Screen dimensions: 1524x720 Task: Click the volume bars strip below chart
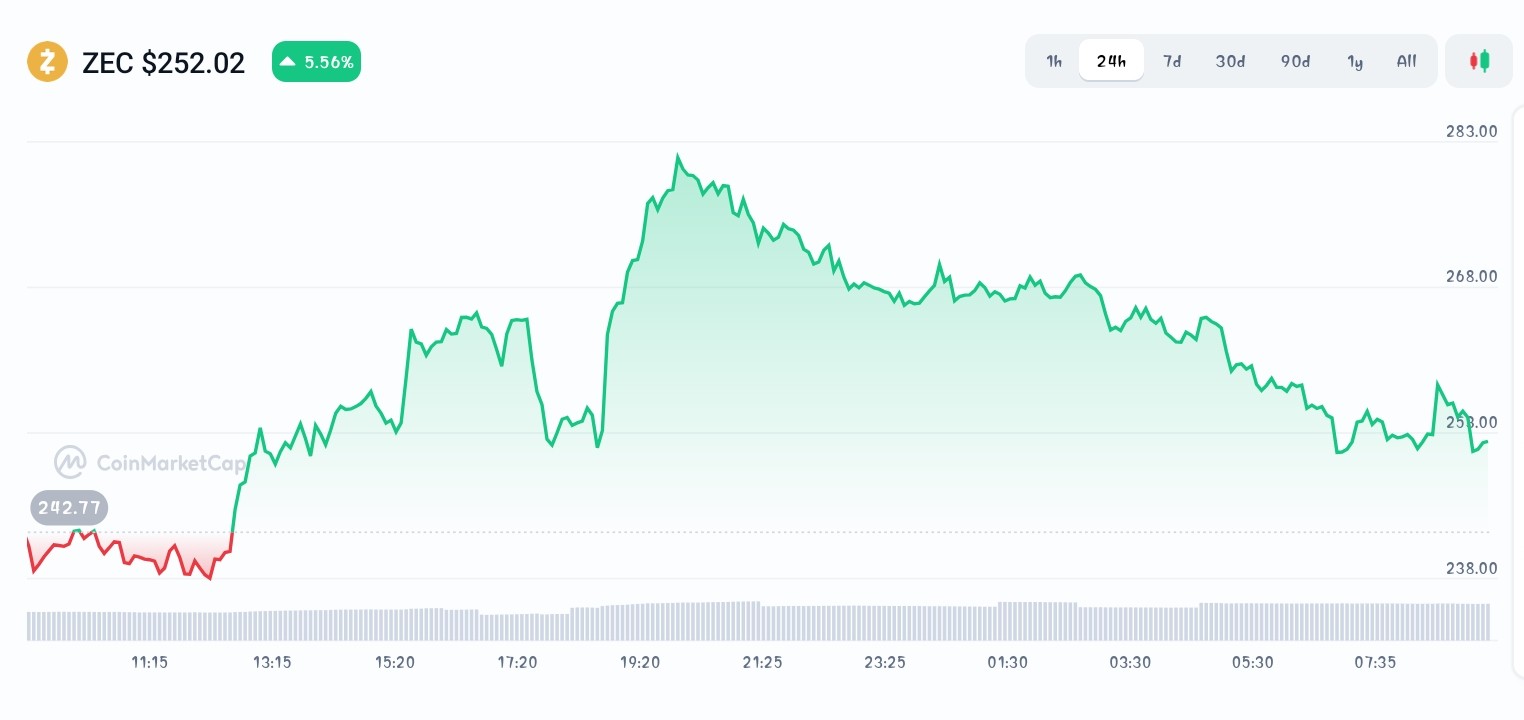pyautogui.click(x=758, y=621)
